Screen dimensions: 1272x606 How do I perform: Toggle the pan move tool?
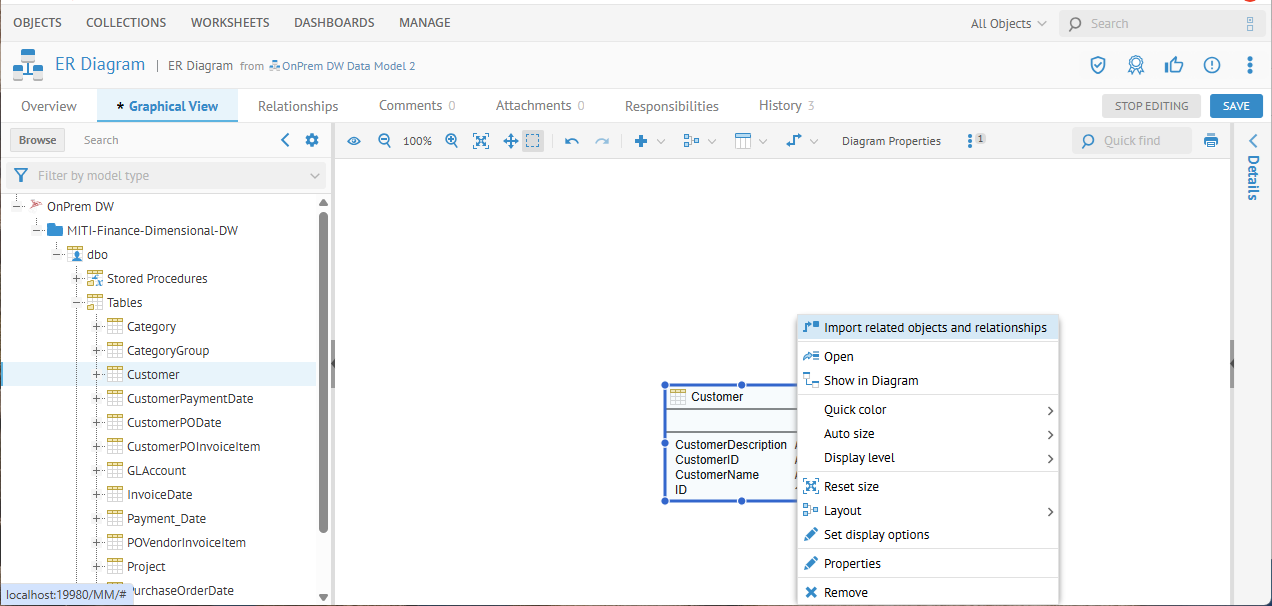click(x=510, y=141)
